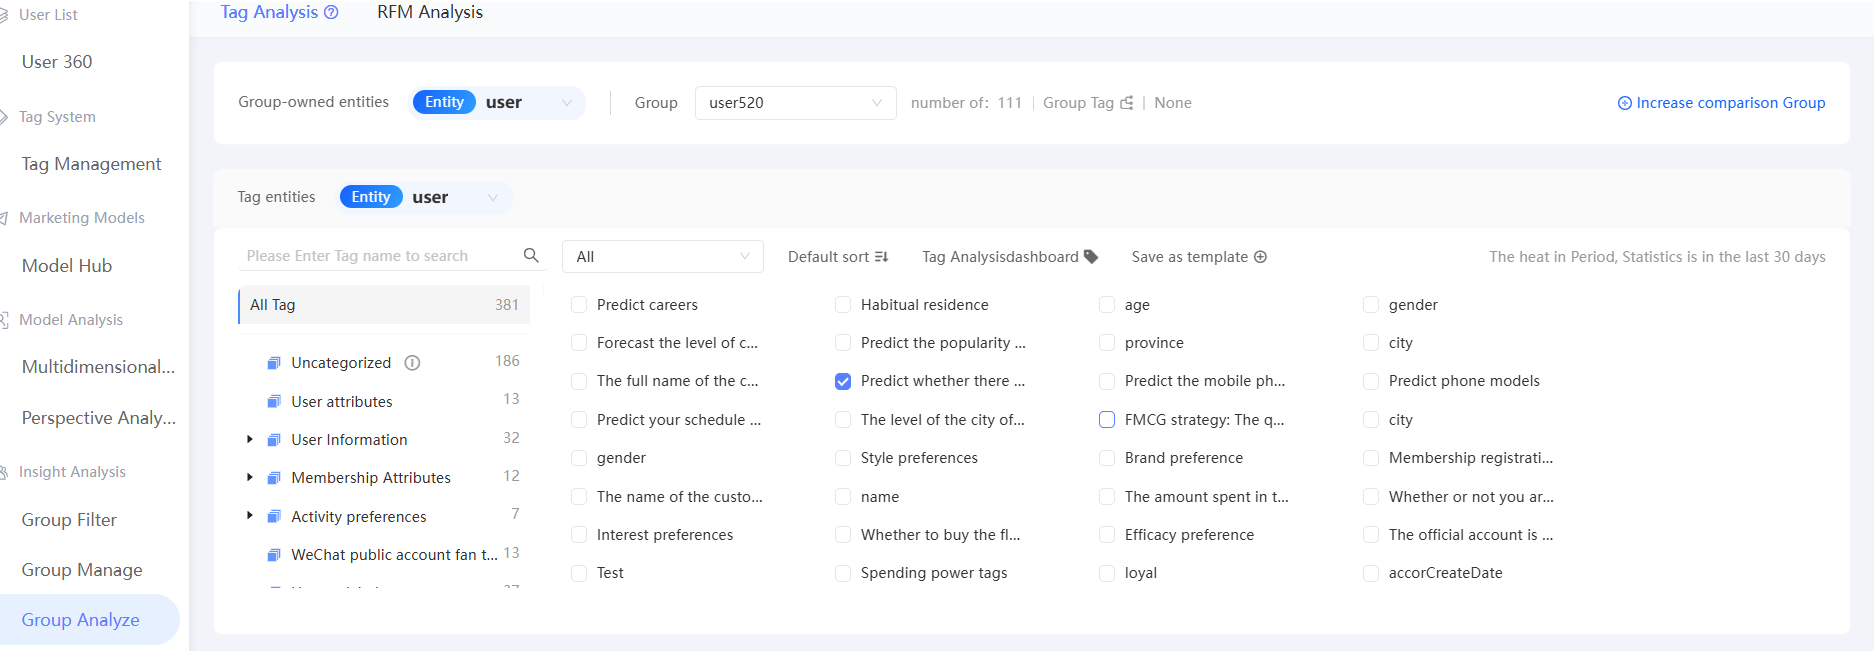Open Group Filter in the sidebar
Viewport: 1874px width, 652px height.
(69, 520)
